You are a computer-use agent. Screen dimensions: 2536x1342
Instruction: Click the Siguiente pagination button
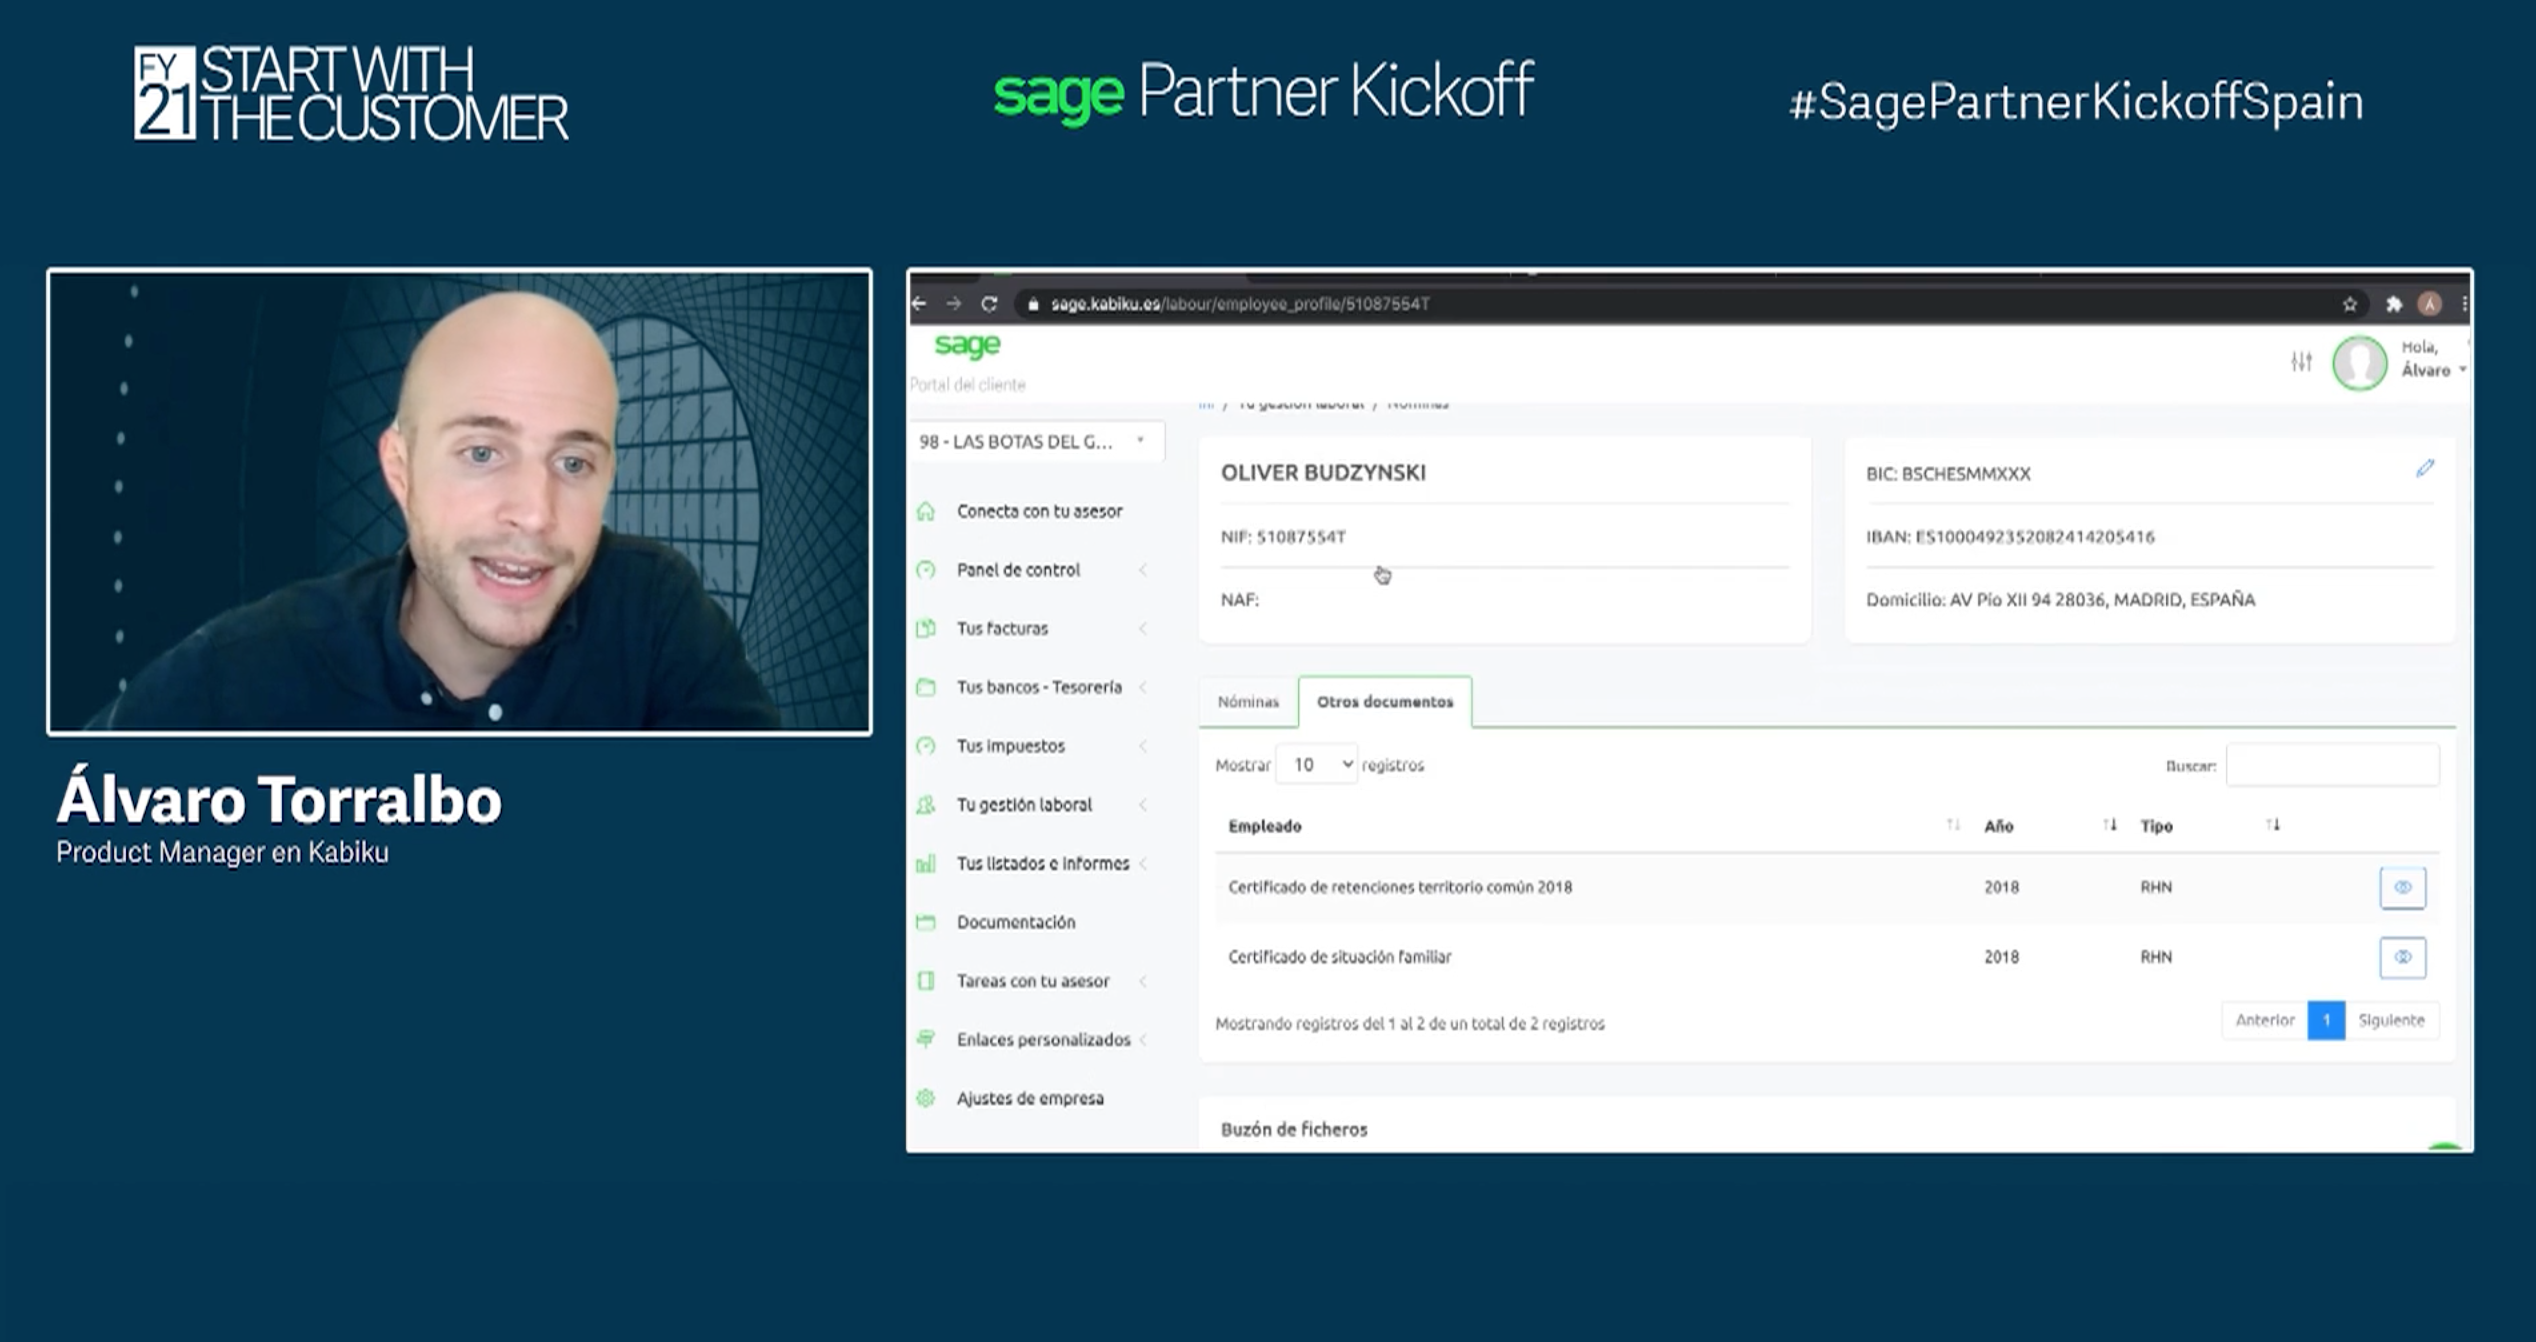click(2391, 1021)
